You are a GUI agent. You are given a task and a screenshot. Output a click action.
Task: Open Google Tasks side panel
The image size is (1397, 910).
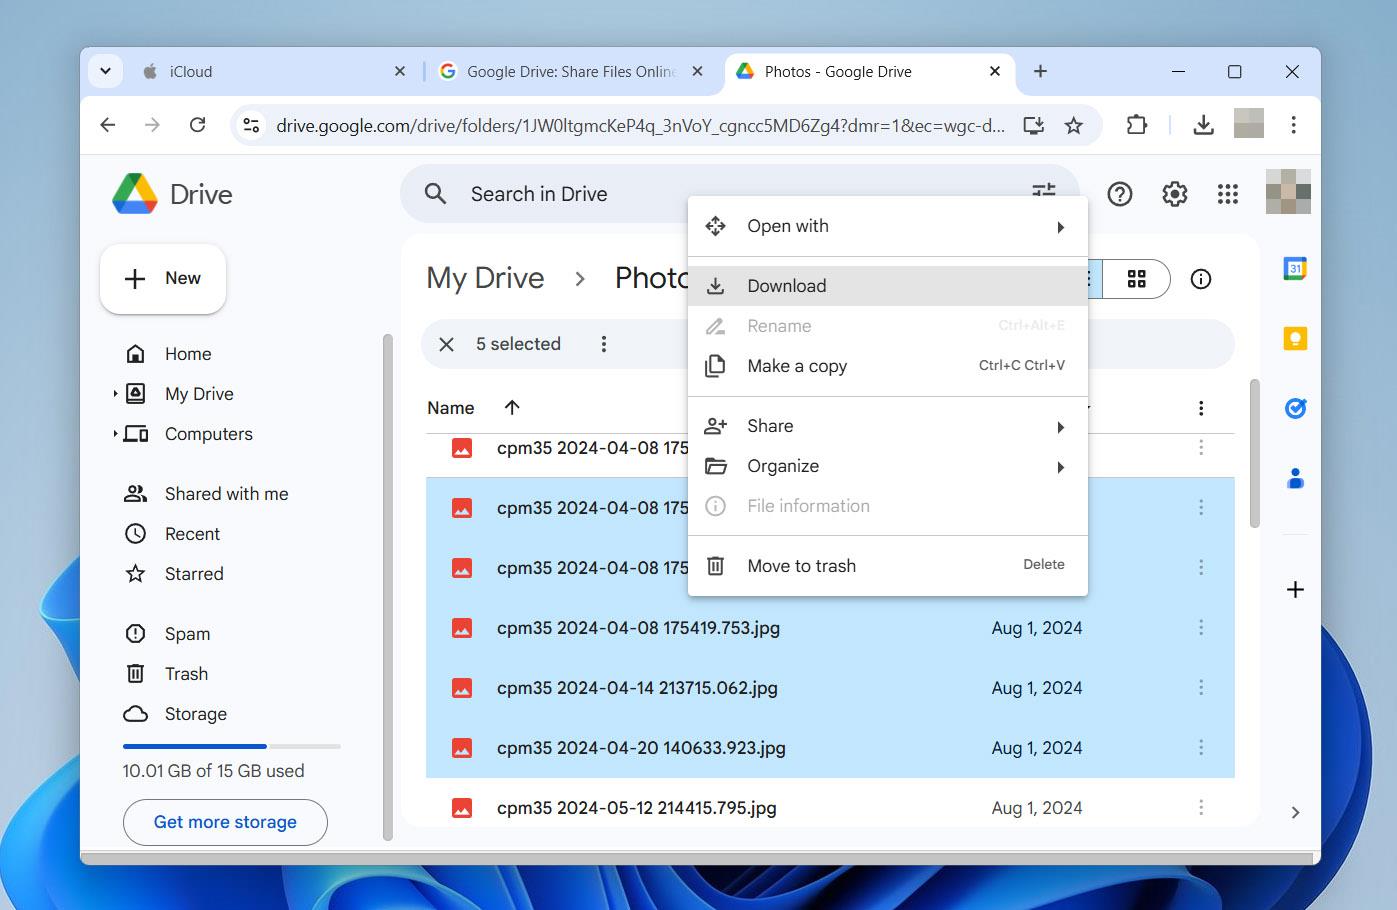point(1295,408)
